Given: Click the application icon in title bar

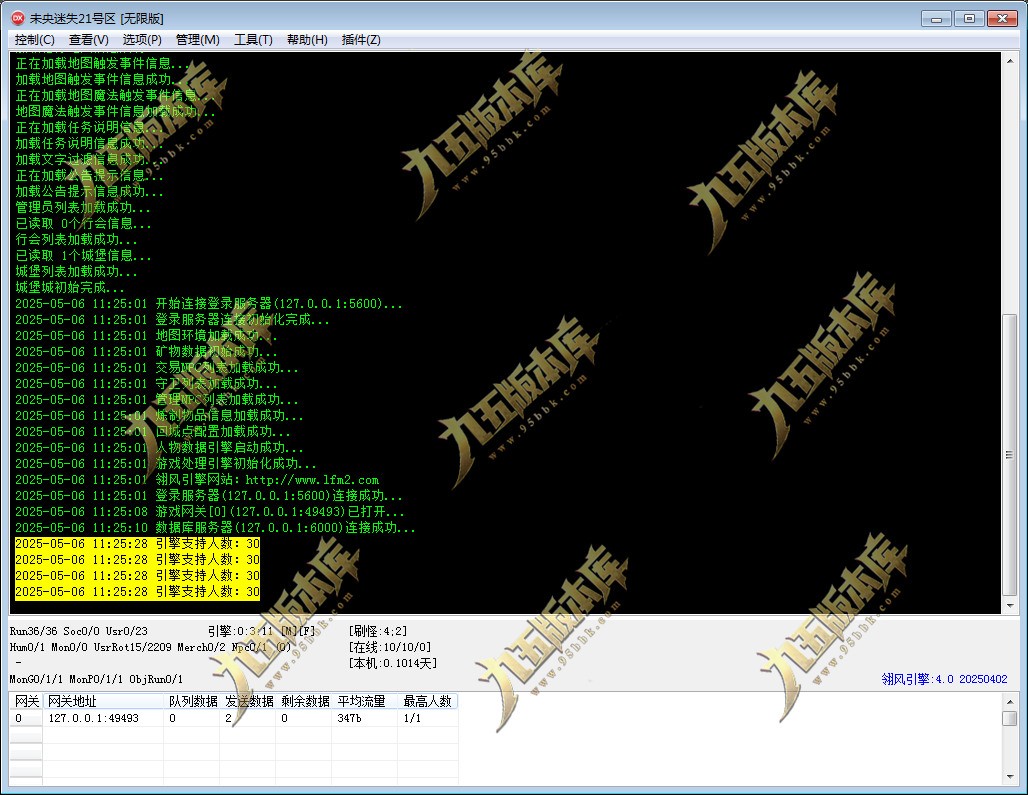Looking at the screenshot, I should click(18, 18).
